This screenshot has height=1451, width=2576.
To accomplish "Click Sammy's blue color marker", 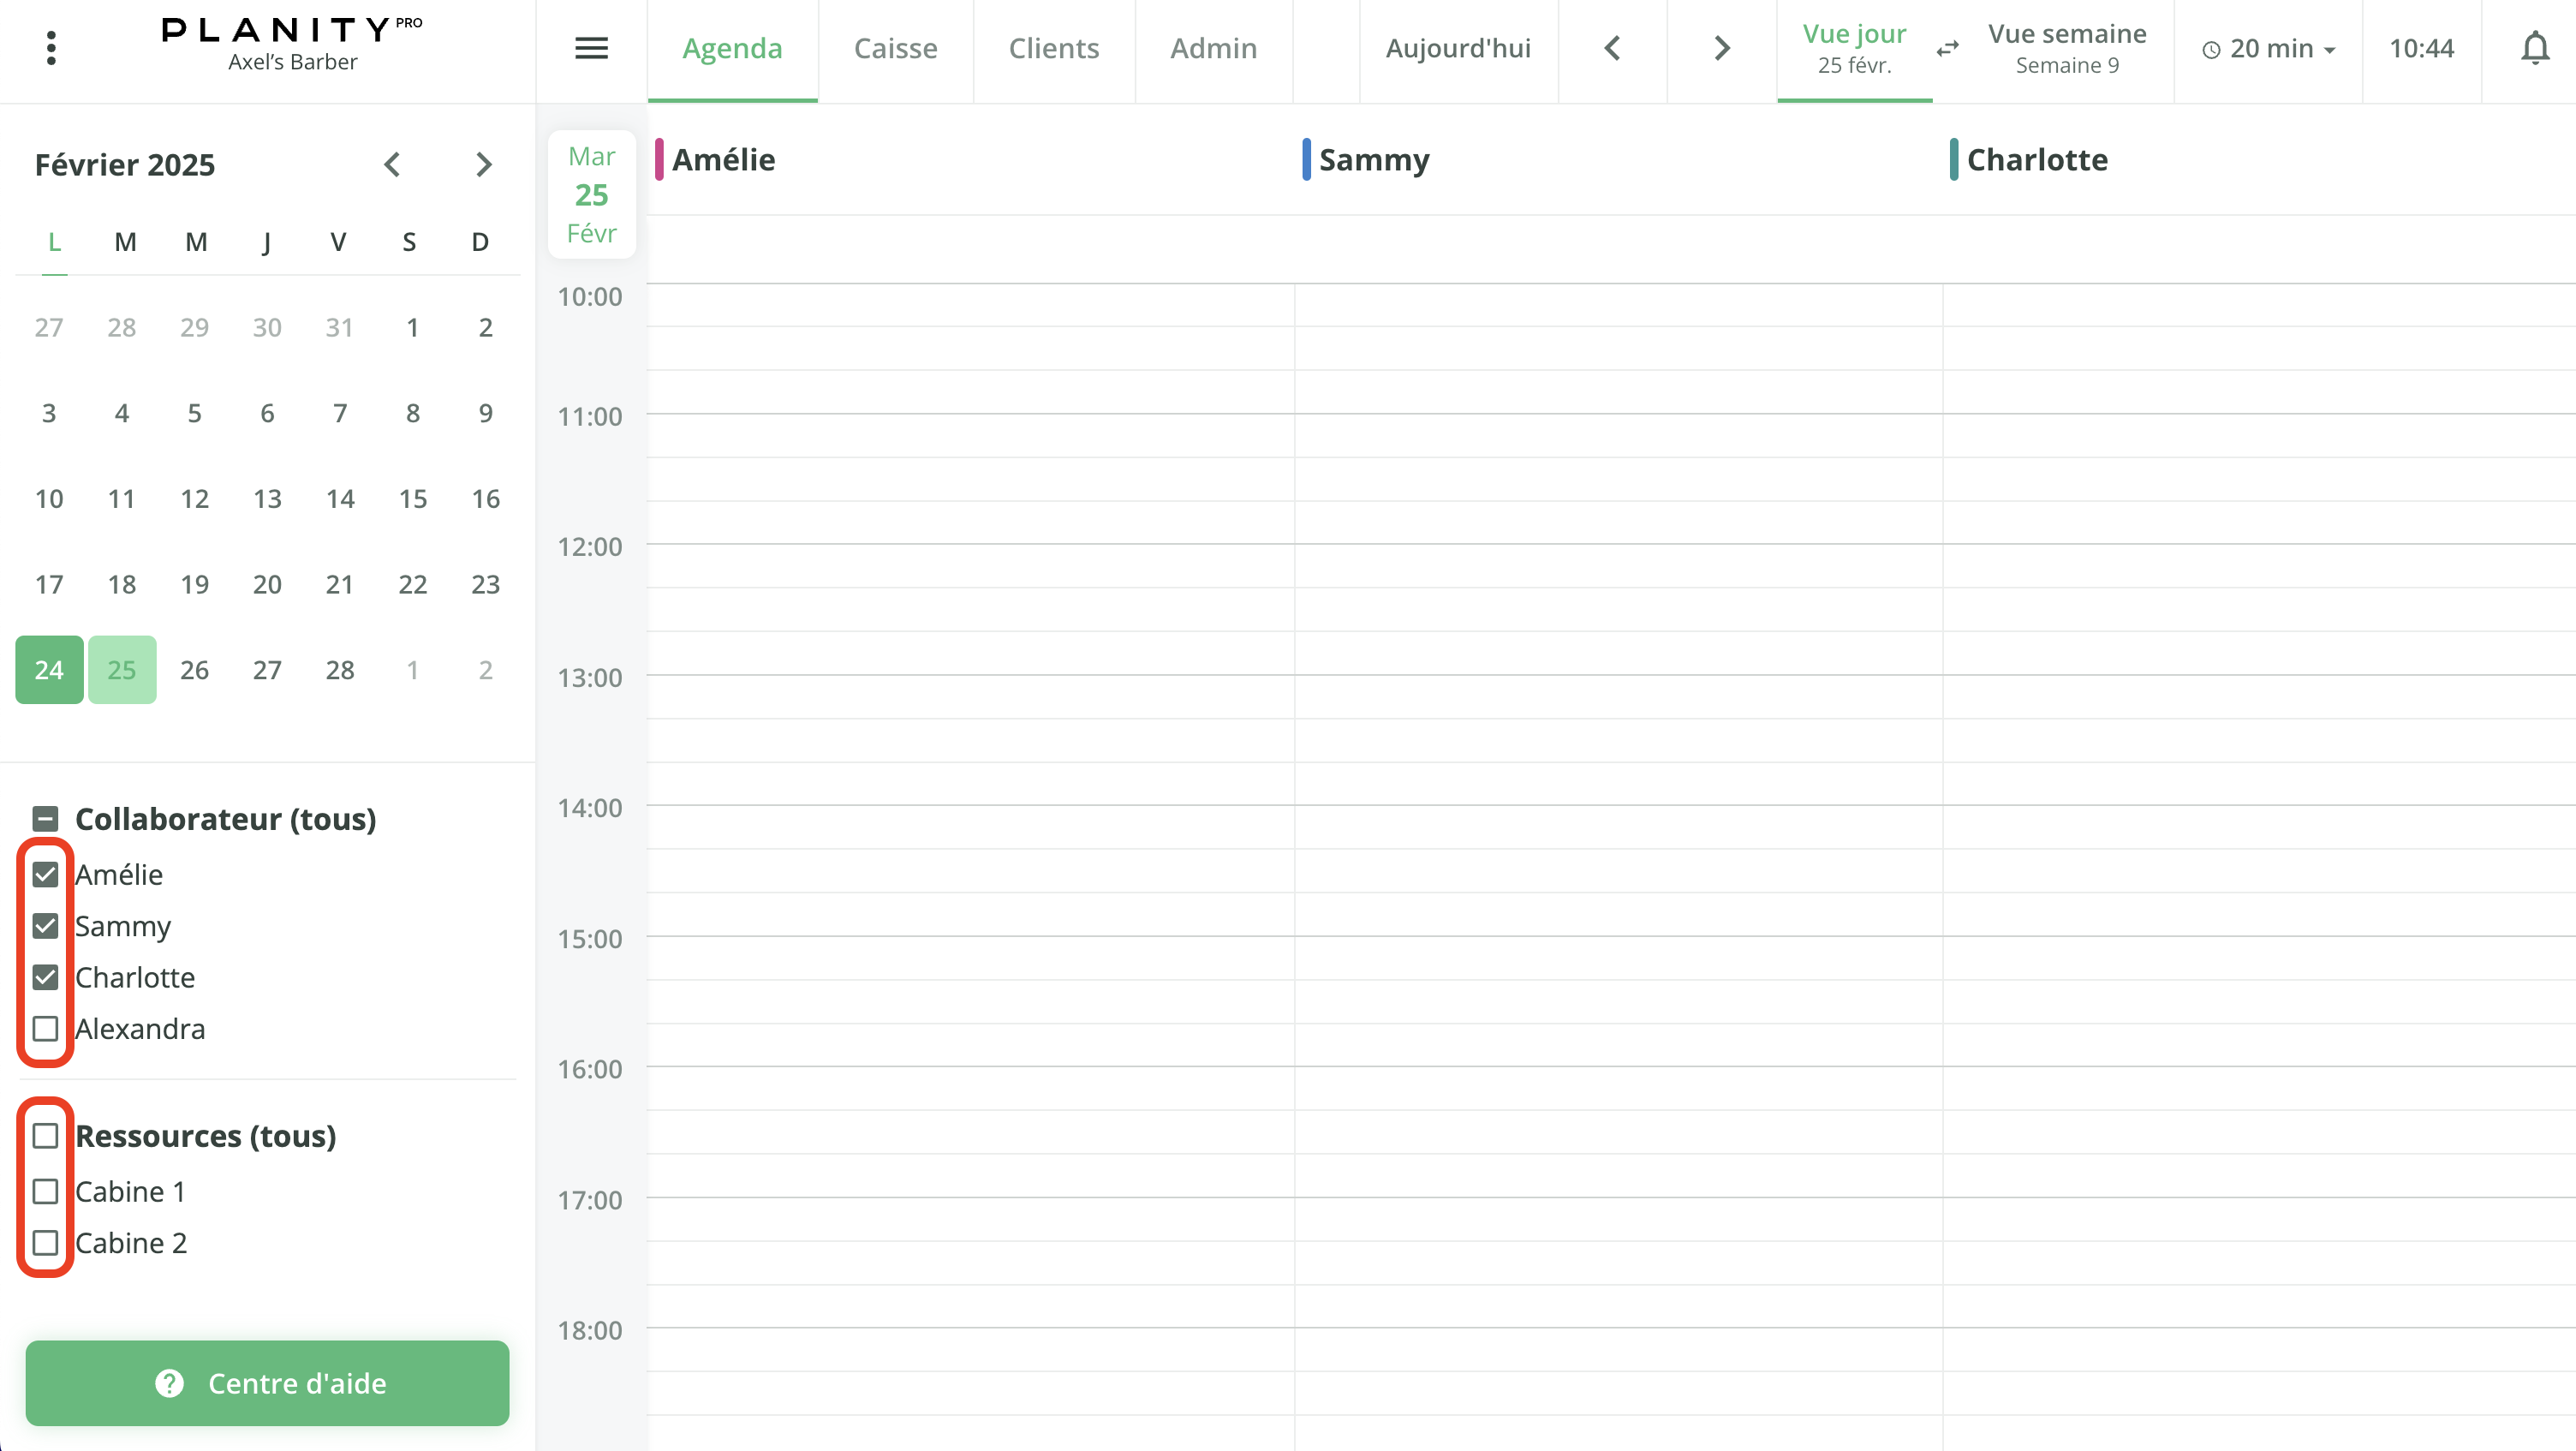I will [1306, 160].
